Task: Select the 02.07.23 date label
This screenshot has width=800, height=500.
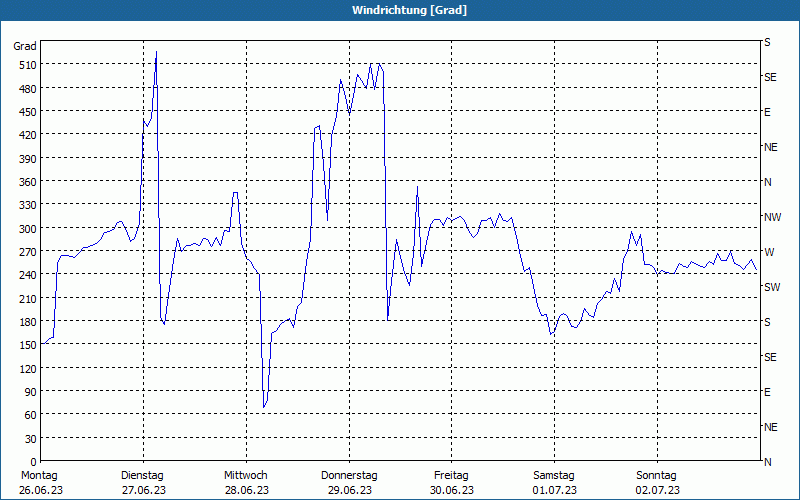Action: [658, 490]
